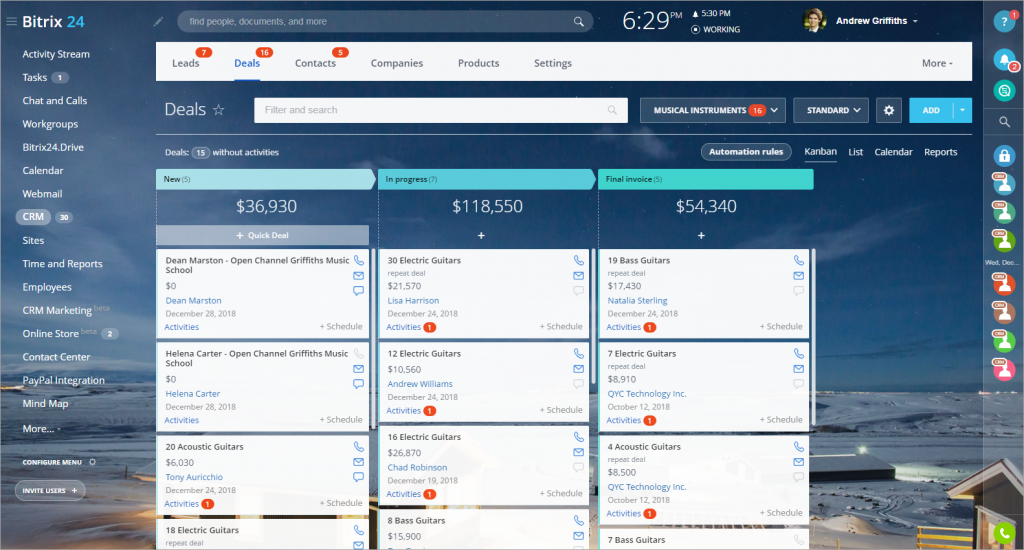This screenshot has height=550, width=1024.
Task: Open MUSICAL INSTRUMENTS pipeline dropdown
Action: pos(712,110)
